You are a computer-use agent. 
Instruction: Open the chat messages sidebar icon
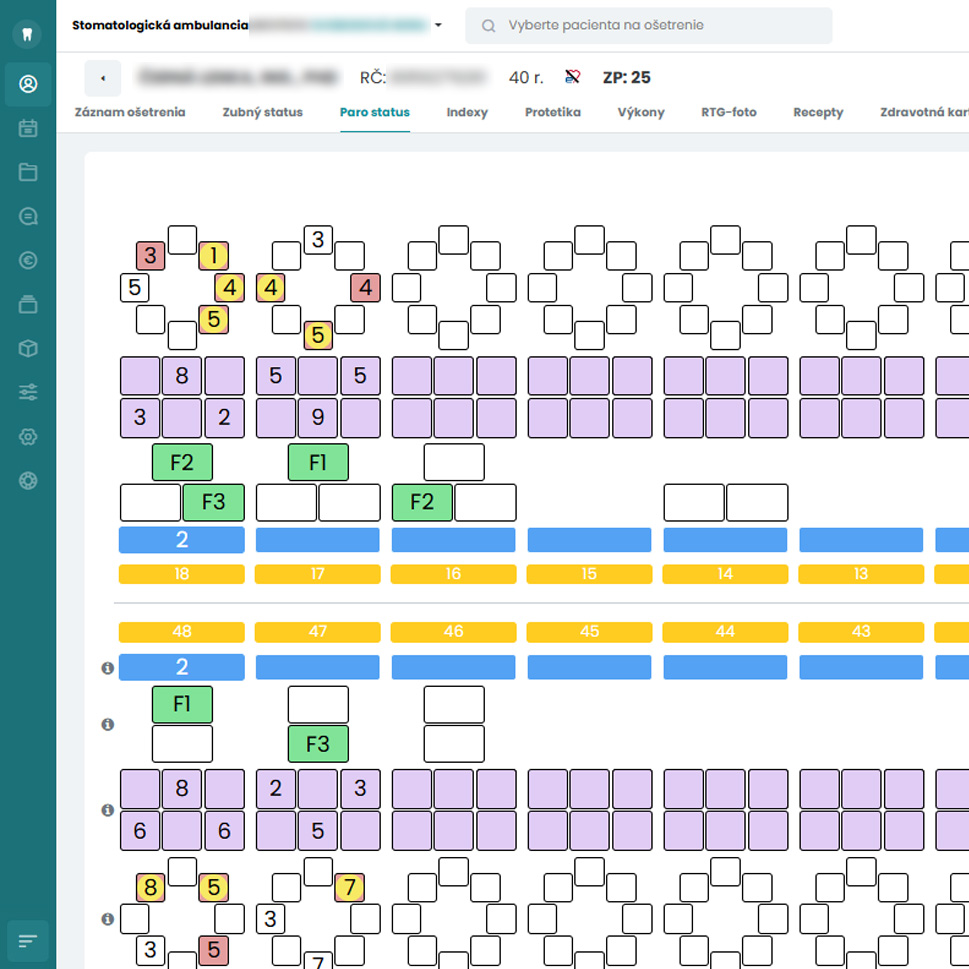pyautogui.click(x=28, y=216)
